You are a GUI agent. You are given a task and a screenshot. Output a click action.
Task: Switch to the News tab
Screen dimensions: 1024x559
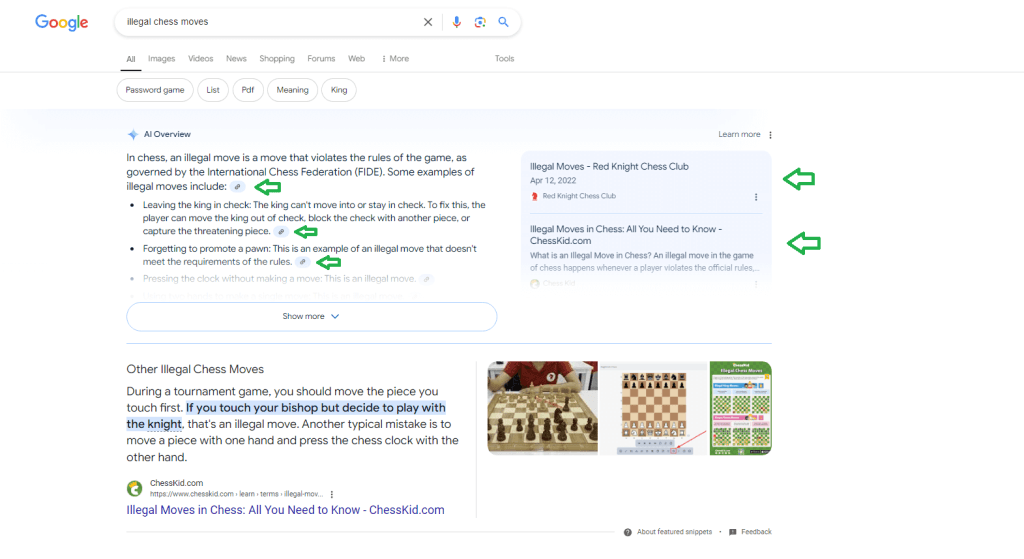(x=236, y=59)
